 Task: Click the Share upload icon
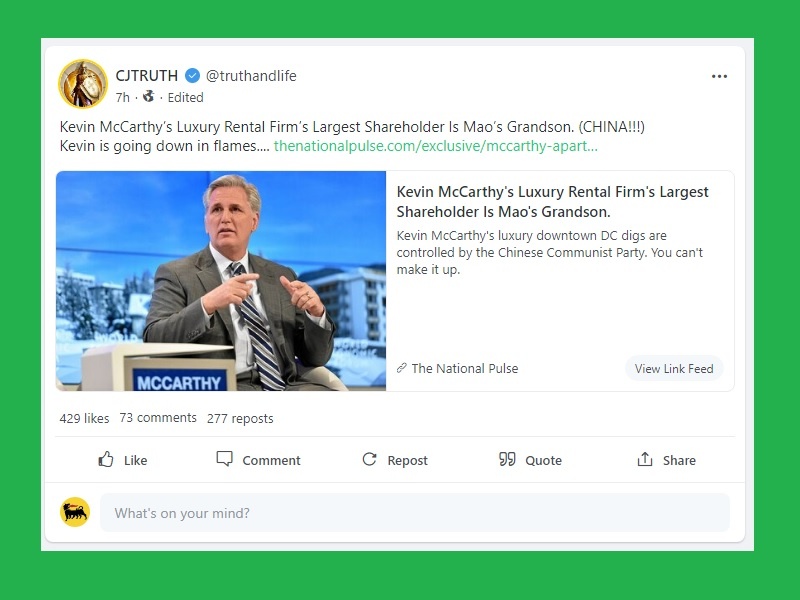pyautogui.click(x=645, y=459)
